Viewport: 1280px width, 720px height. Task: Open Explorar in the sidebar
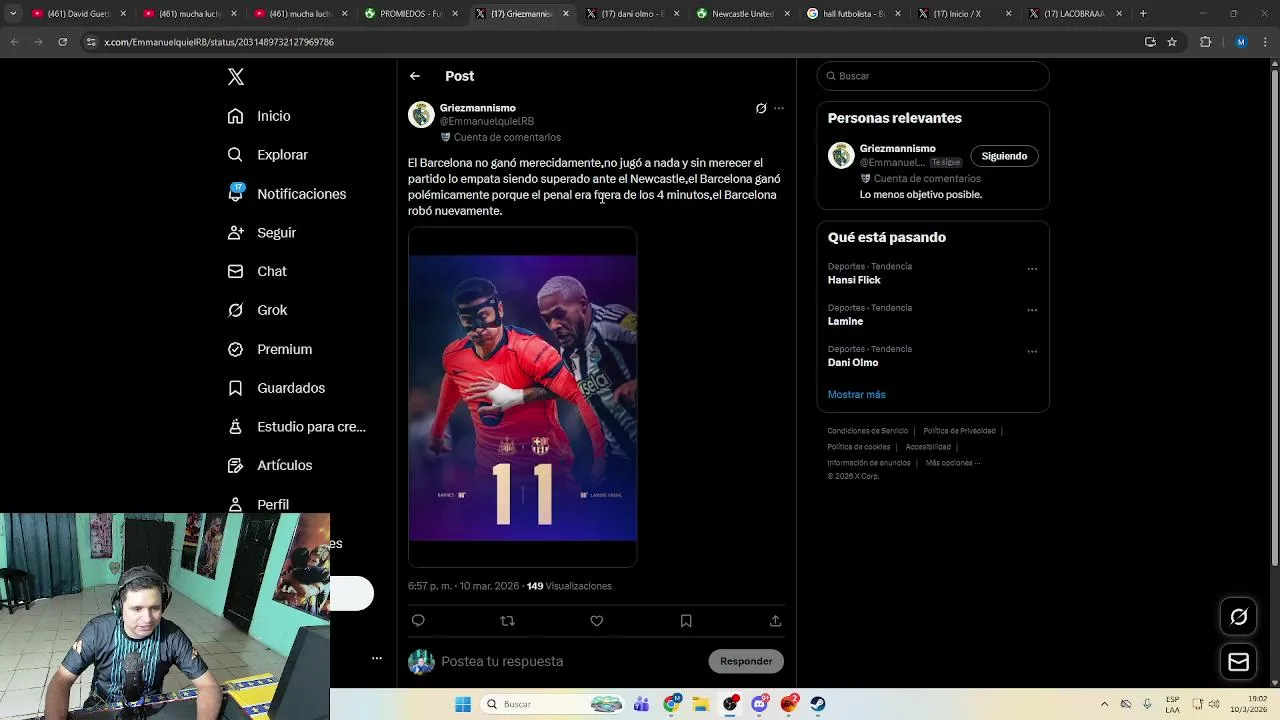pyautogui.click(x=267, y=155)
